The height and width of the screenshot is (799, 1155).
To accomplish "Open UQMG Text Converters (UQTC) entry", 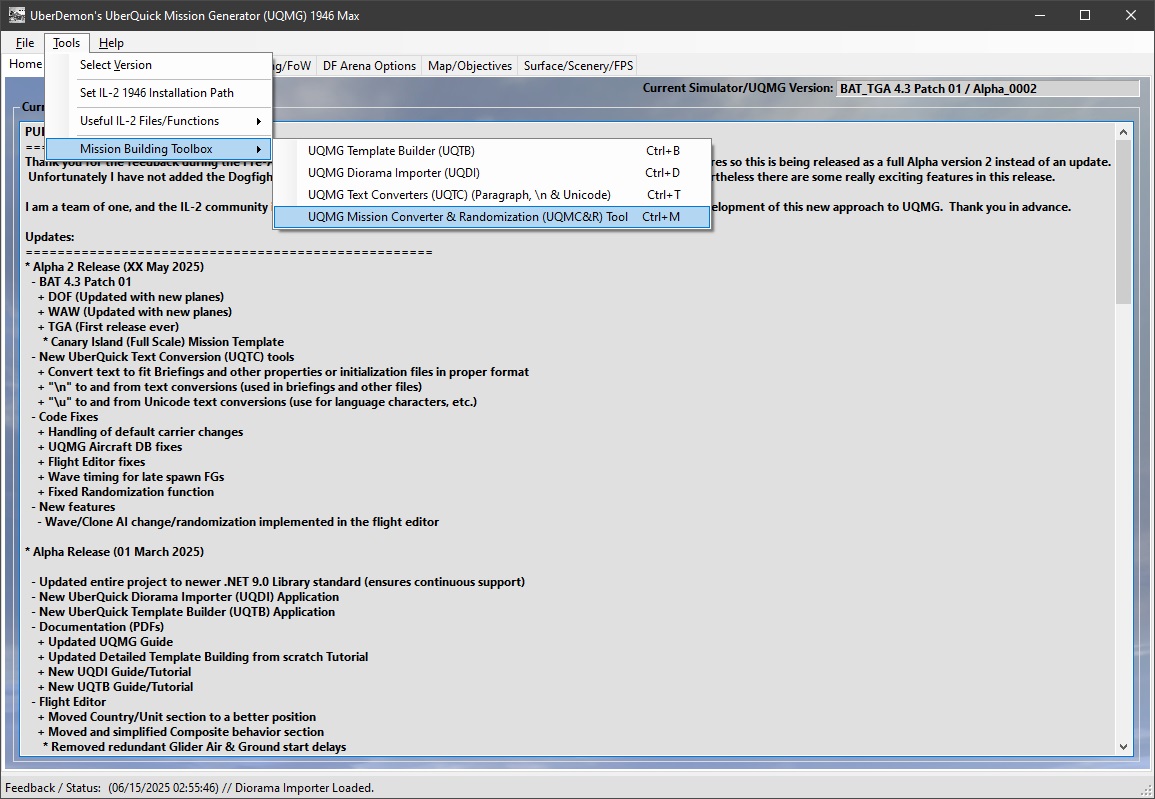I will coord(491,195).
